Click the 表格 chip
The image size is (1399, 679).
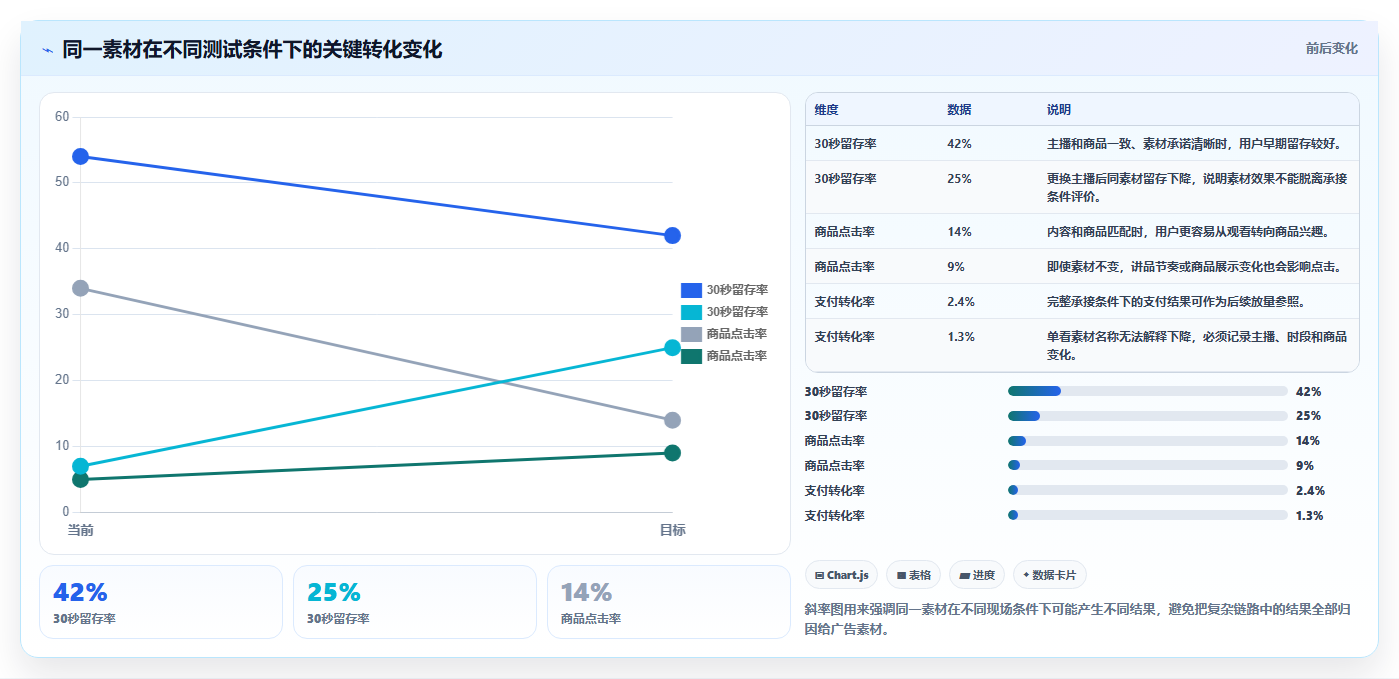[x=914, y=575]
